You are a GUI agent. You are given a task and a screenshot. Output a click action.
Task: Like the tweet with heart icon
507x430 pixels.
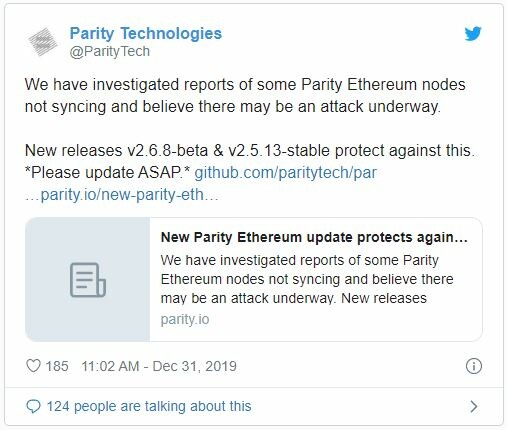pyautogui.click(x=33, y=366)
